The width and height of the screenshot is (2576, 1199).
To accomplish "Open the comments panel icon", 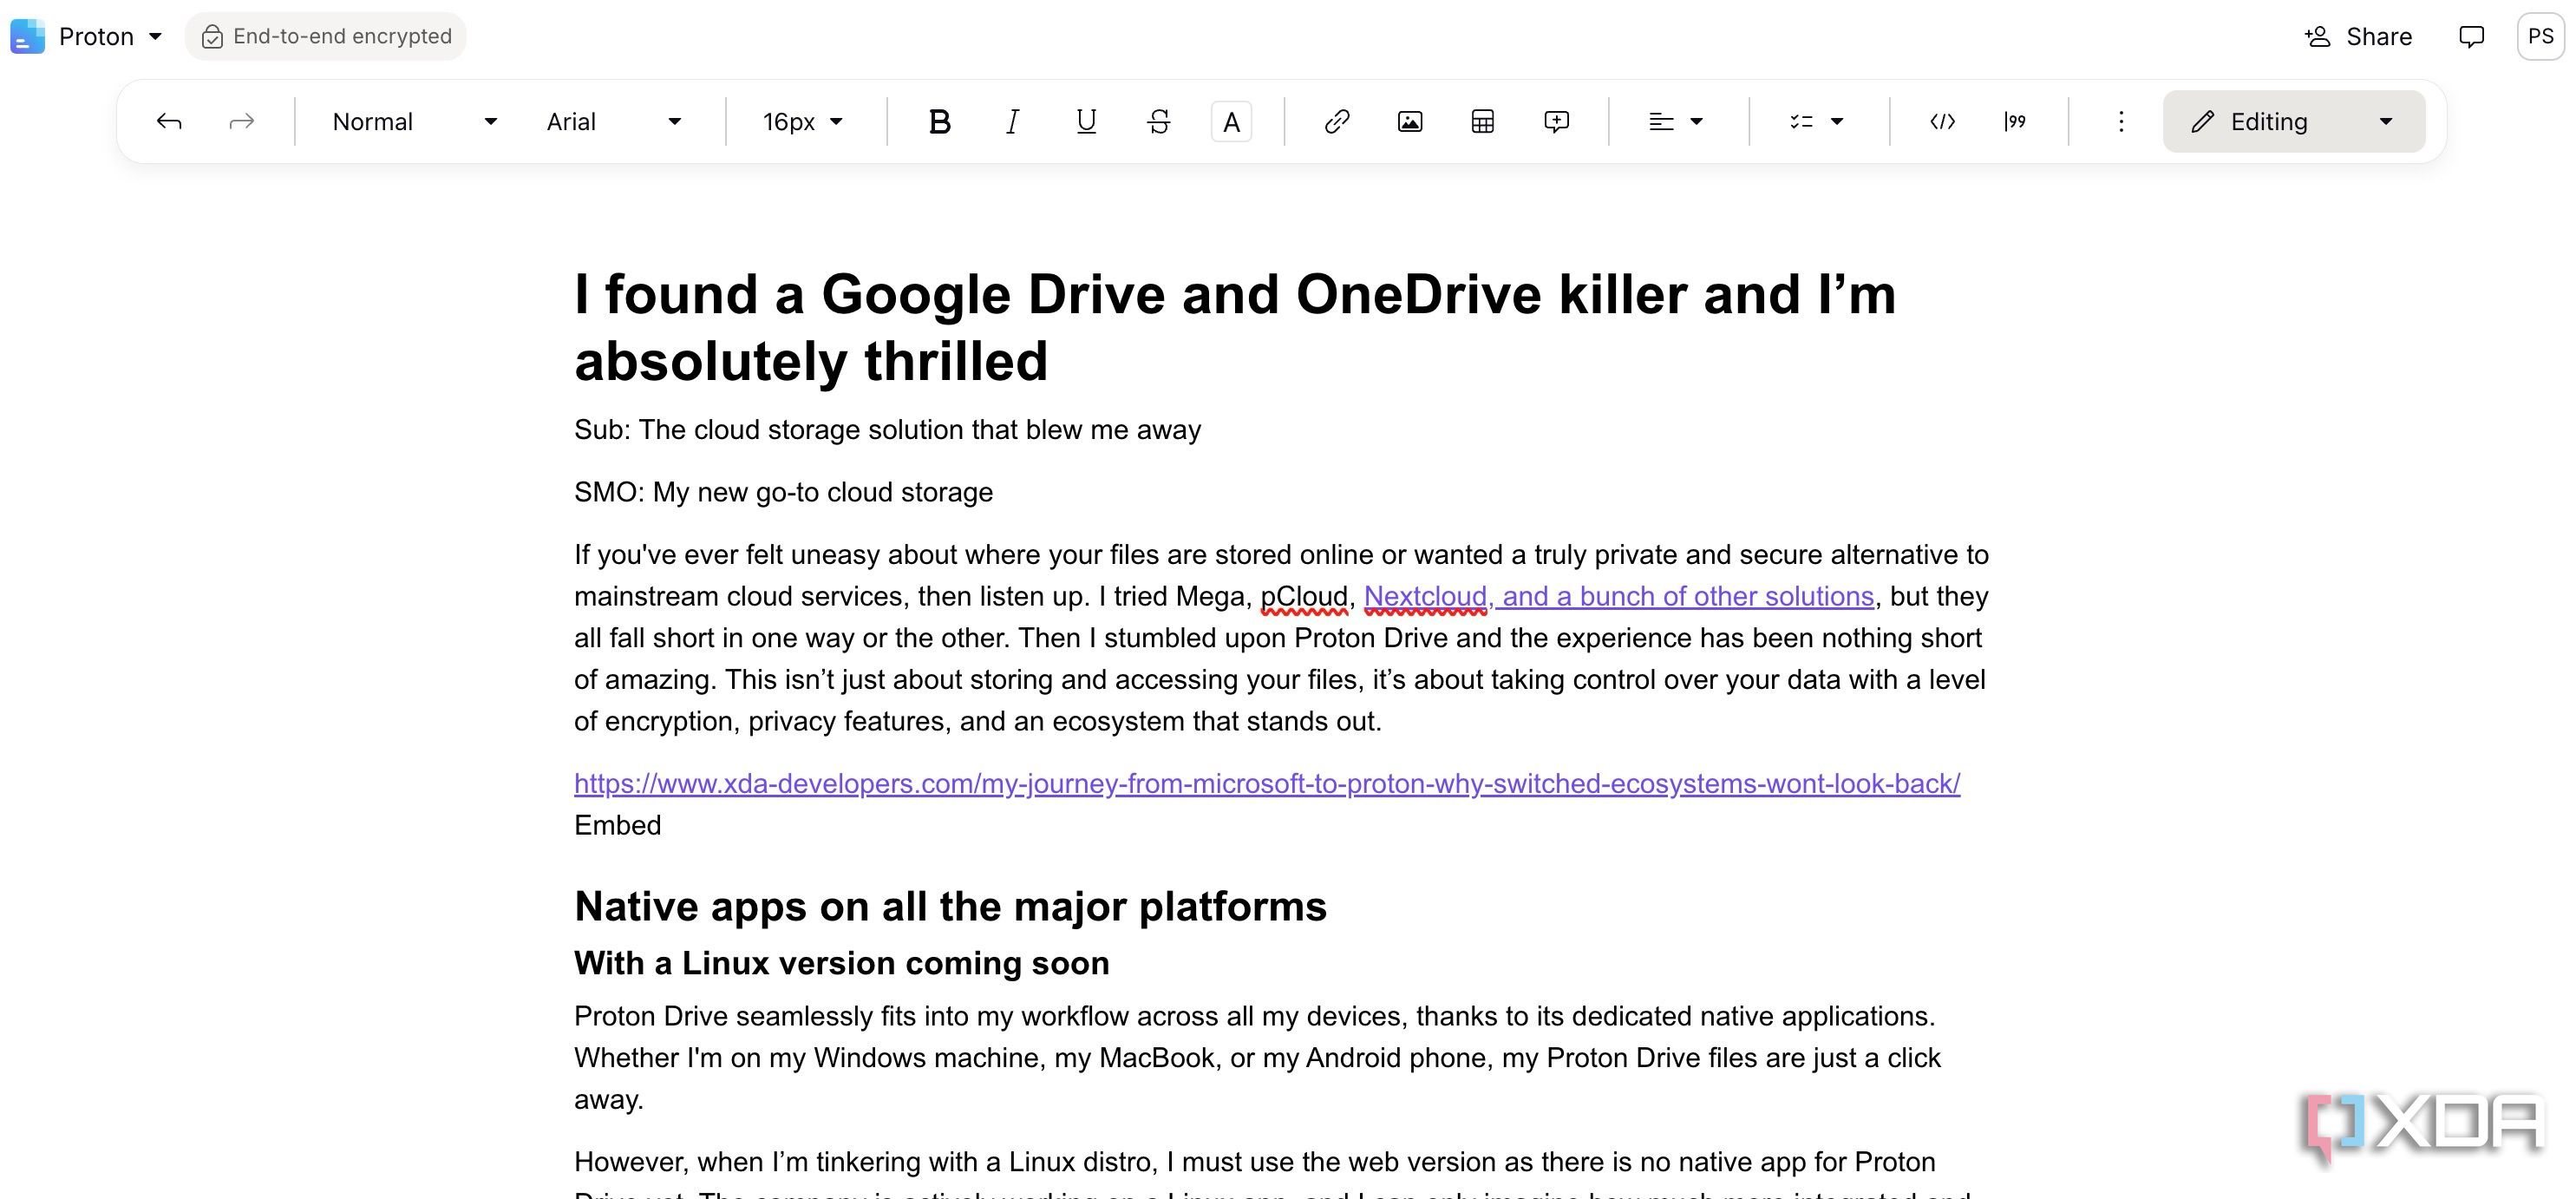I will coord(2471,37).
